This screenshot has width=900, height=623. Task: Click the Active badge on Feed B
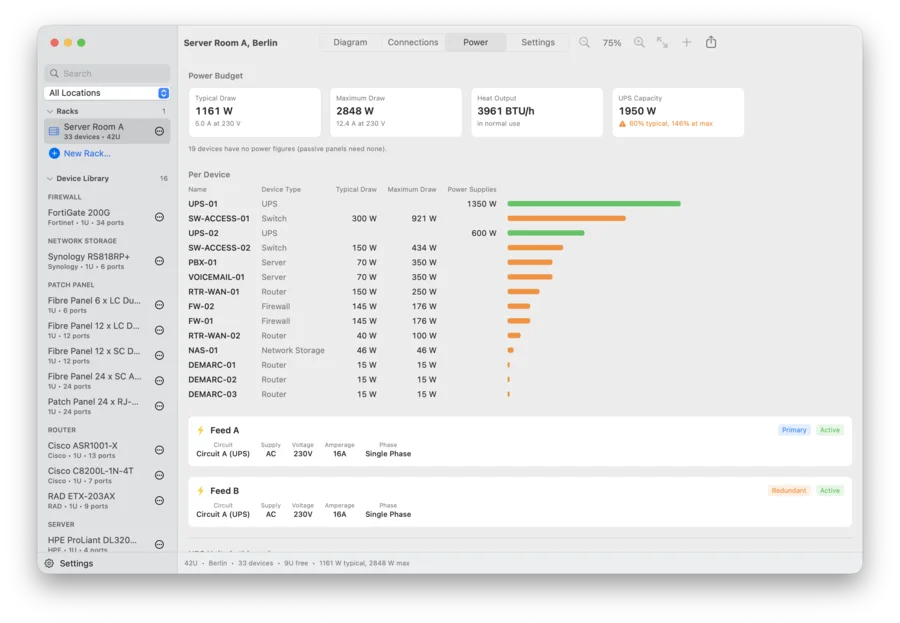click(829, 491)
